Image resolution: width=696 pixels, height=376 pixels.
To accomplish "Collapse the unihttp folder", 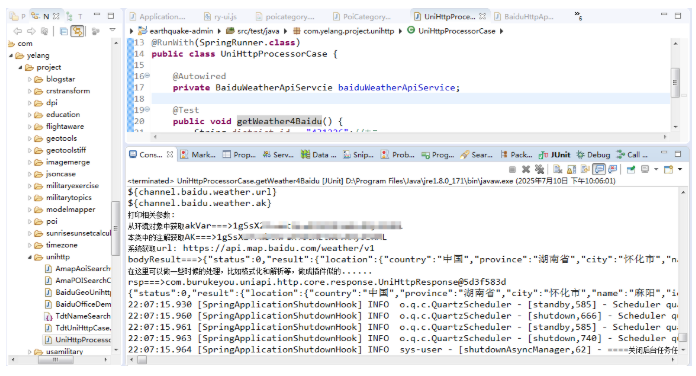I will [x=30, y=257].
